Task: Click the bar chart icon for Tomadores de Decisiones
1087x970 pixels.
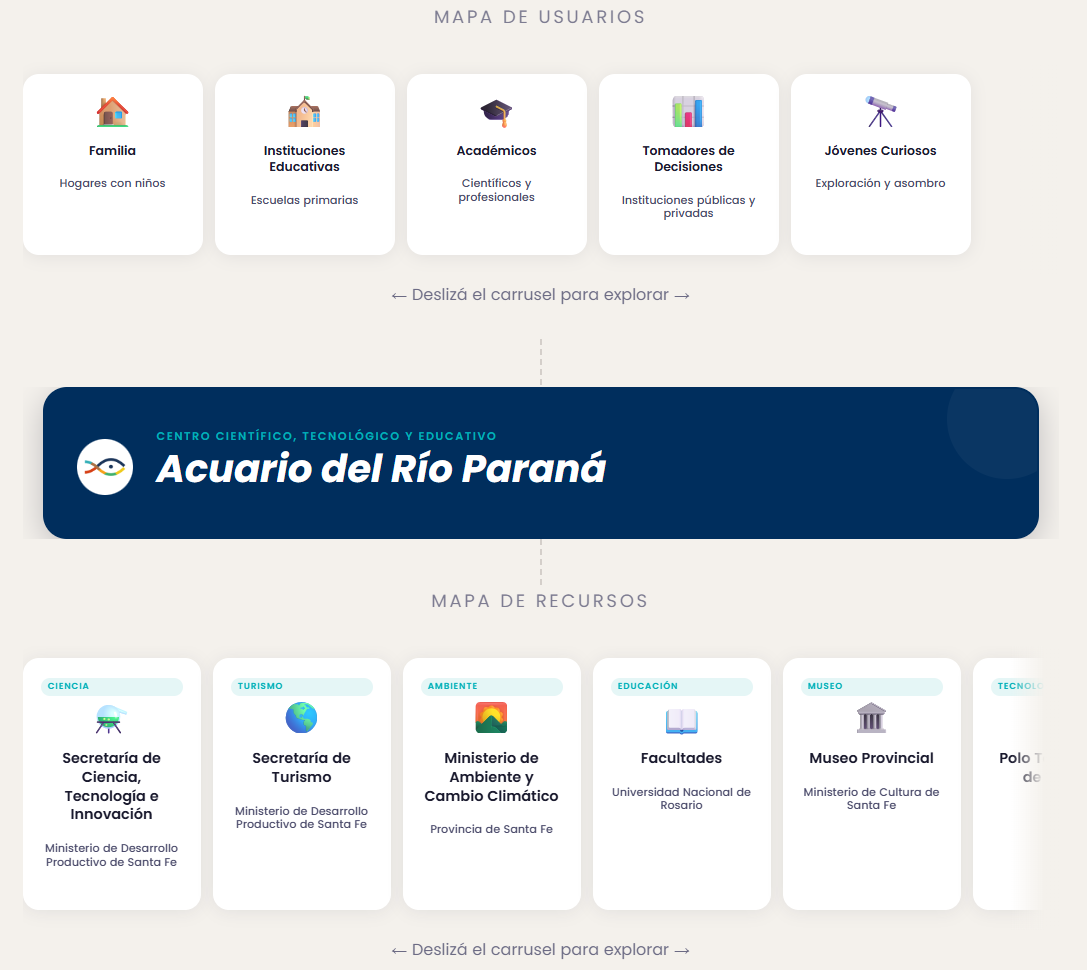Action: (x=688, y=112)
